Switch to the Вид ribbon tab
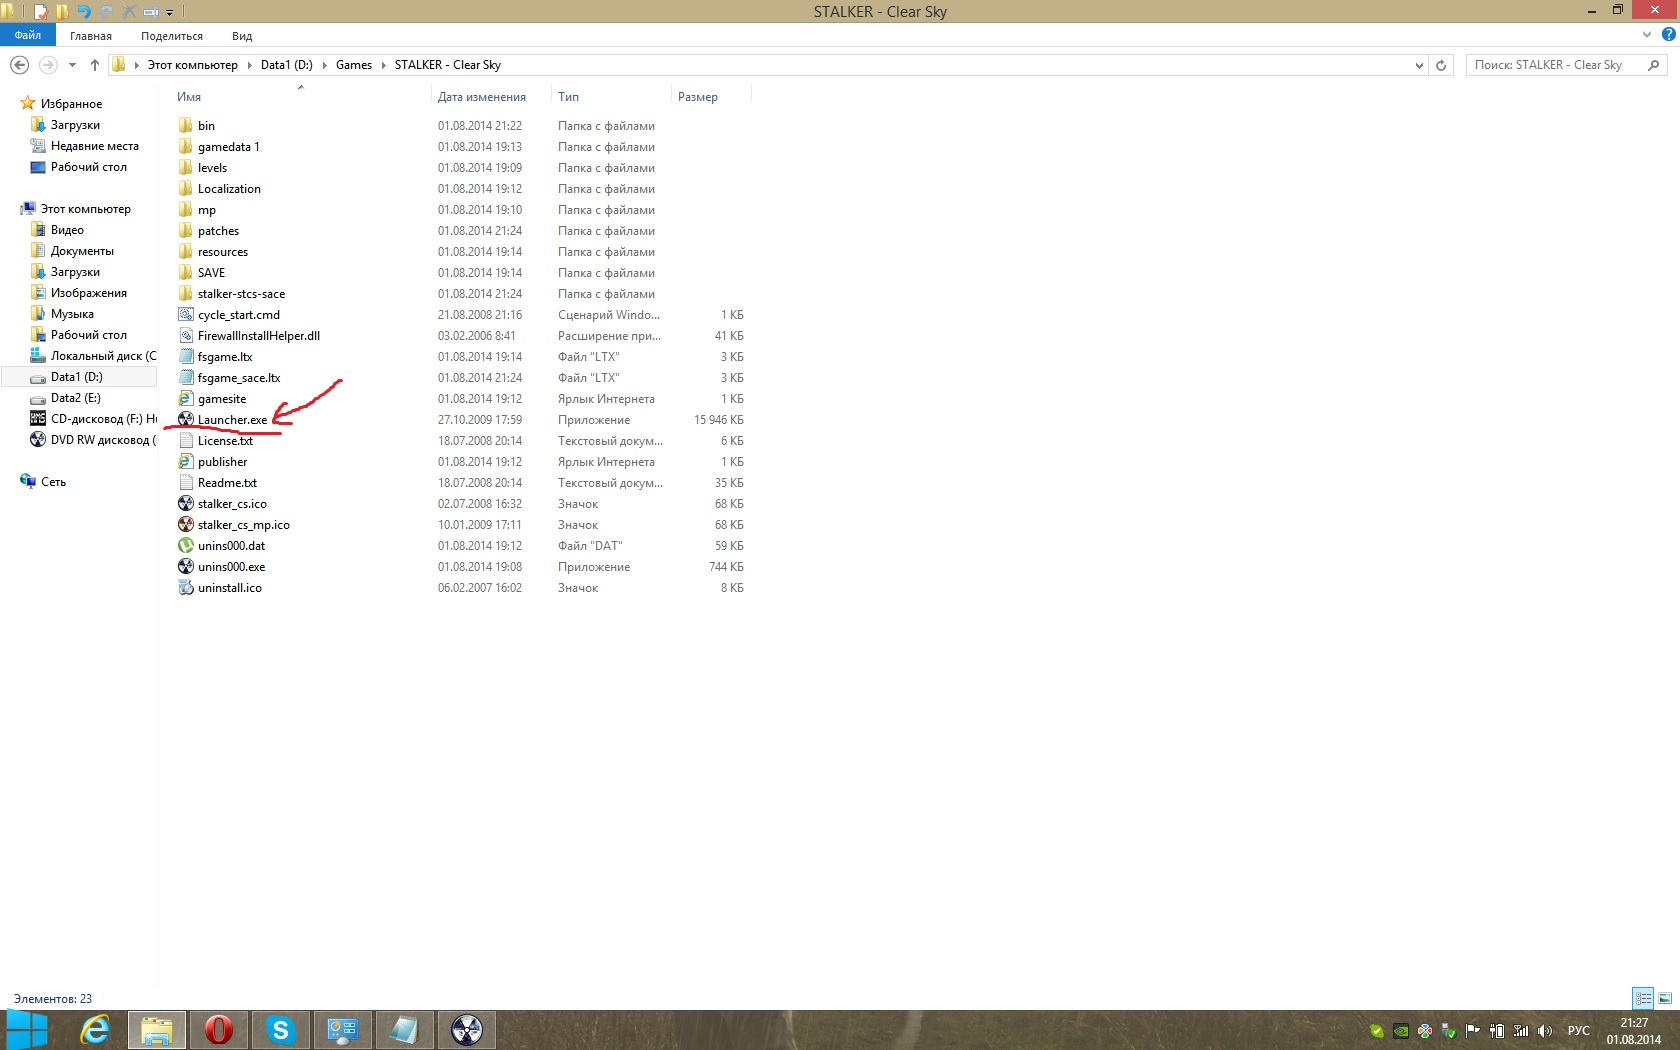This screenshot has height=1050, width=1680. (242, 36)
